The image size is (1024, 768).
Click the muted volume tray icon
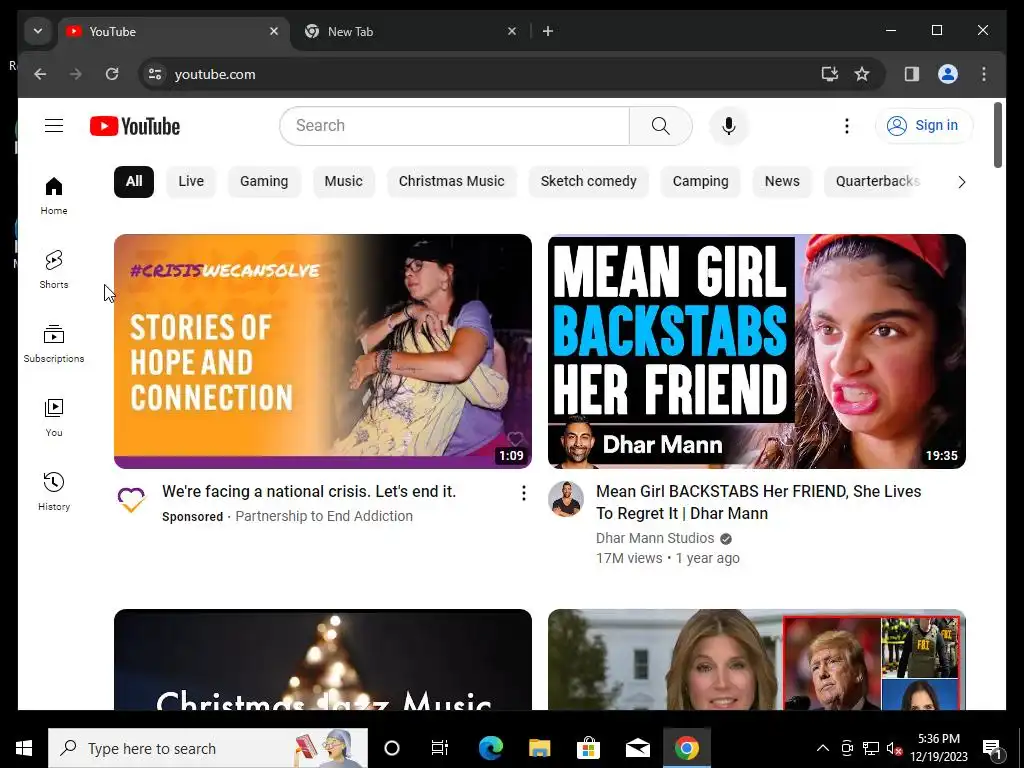[x=894, y=749]
